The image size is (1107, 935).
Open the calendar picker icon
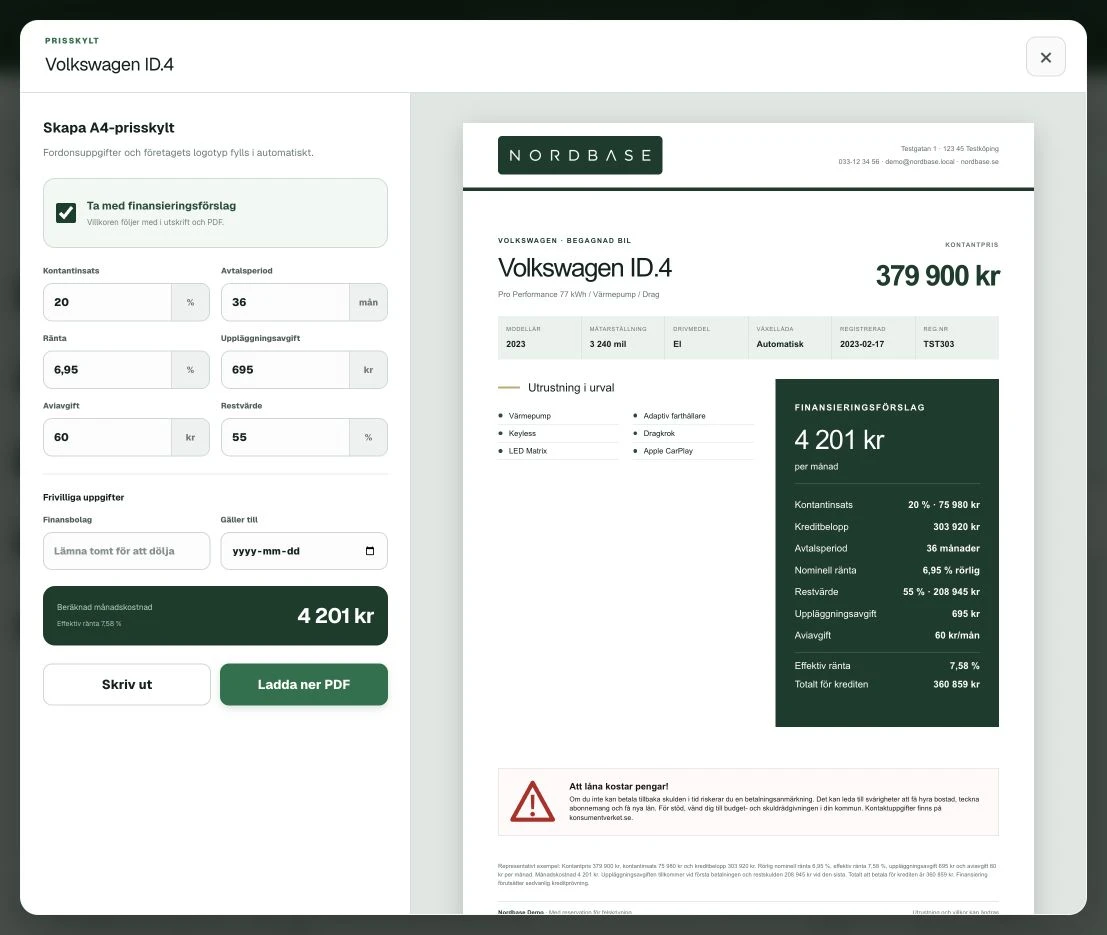(x=370, y=551)
